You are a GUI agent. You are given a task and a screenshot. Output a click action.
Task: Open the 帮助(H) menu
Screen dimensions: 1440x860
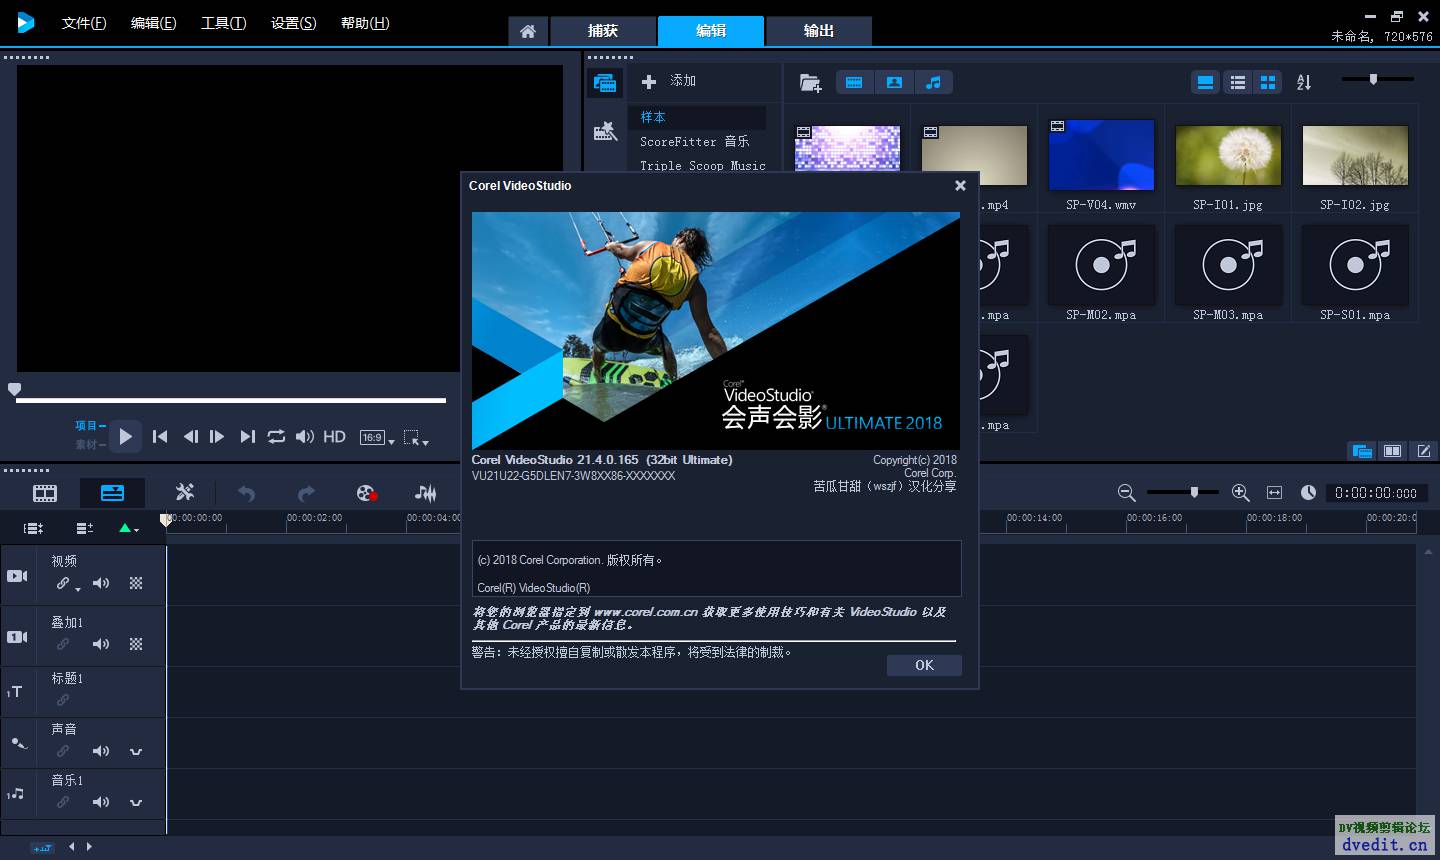tap(365, 23)
